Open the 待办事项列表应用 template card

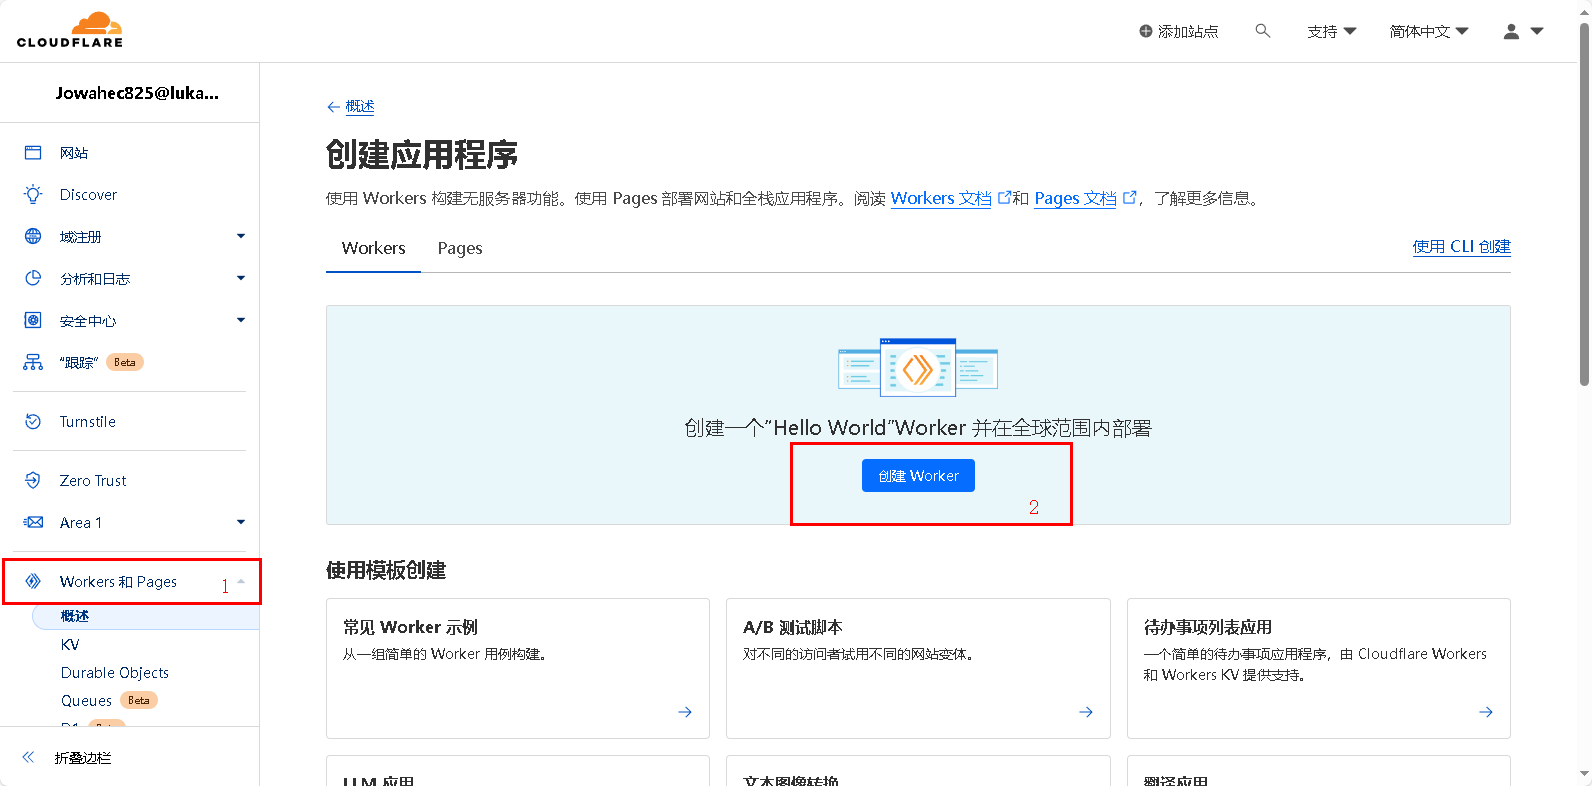coord(1319,668)
